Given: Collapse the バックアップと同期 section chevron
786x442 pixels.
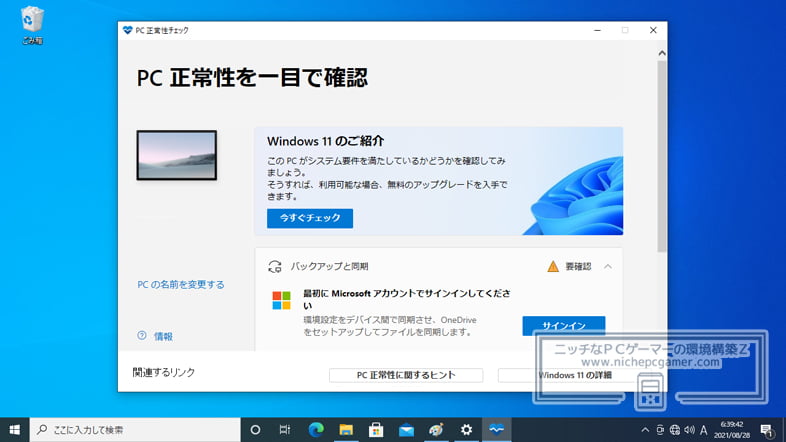Looking at the screenshot, I should [608, 267].
